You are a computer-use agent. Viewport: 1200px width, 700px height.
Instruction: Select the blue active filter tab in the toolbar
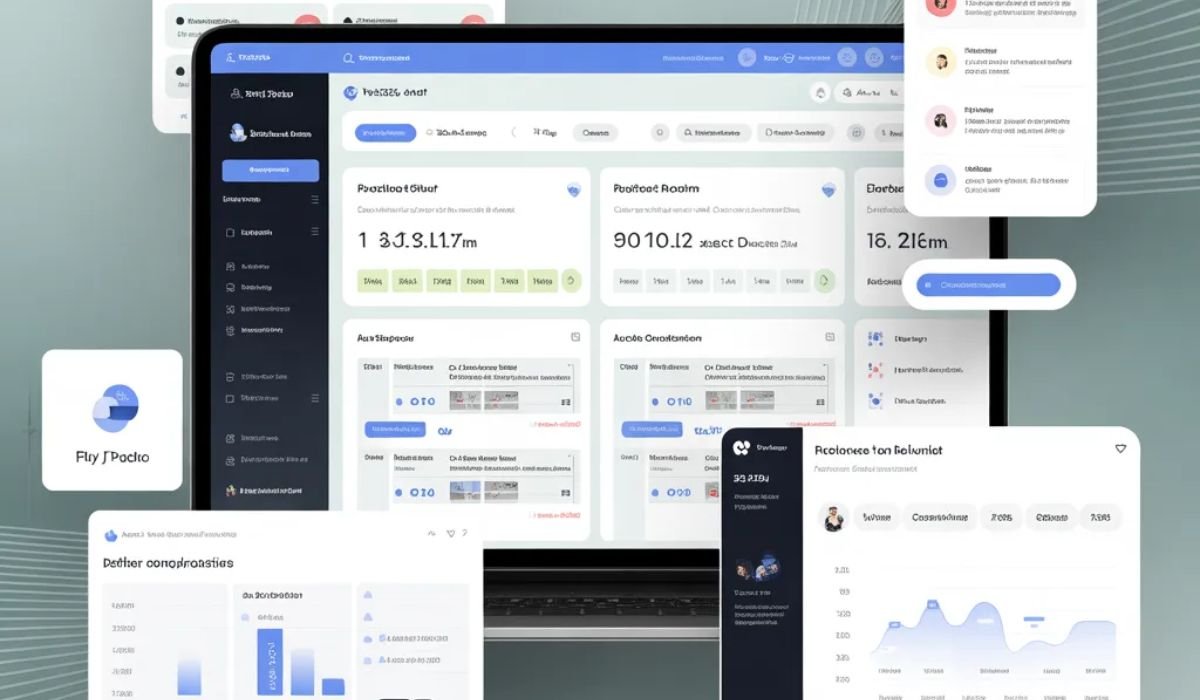(385, 132)
